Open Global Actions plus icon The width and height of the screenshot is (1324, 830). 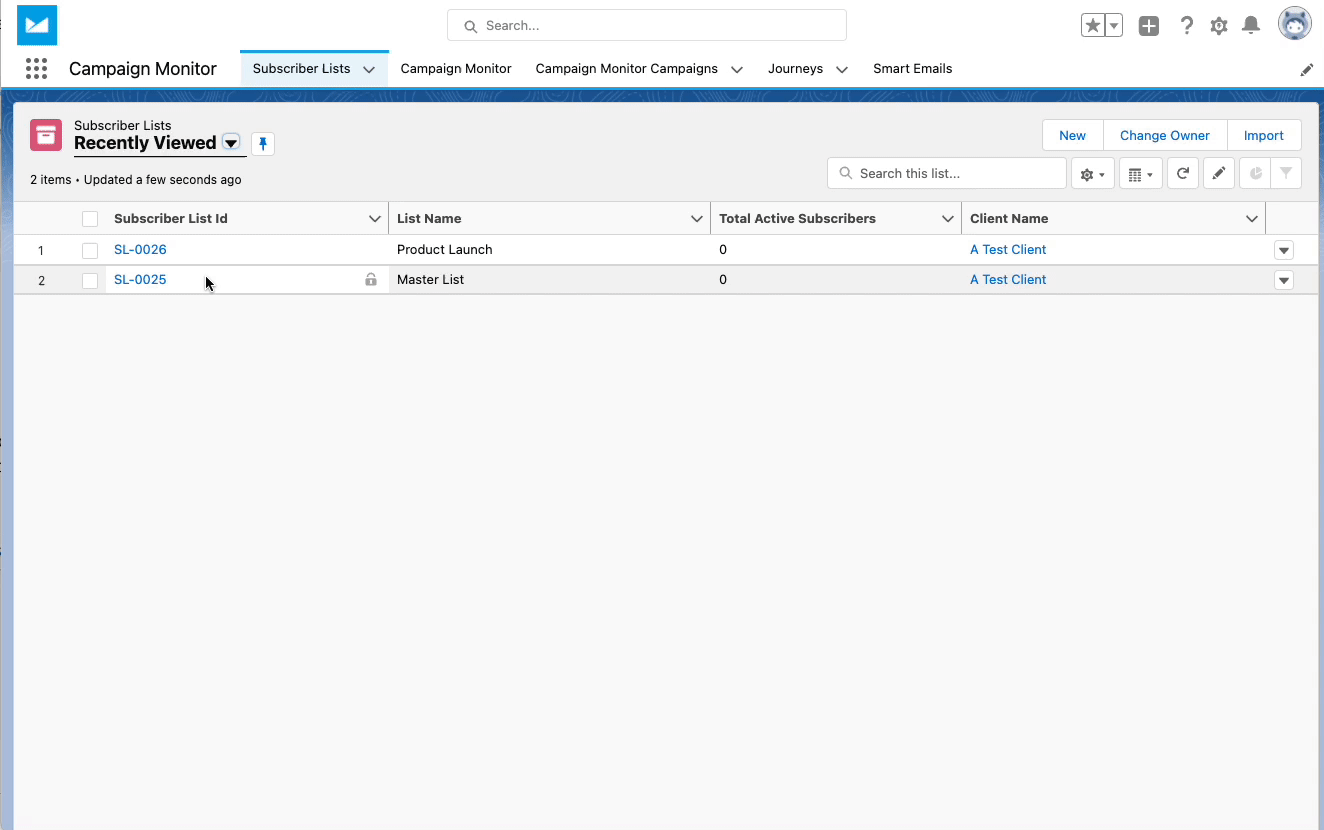(x=1149, y=26)
